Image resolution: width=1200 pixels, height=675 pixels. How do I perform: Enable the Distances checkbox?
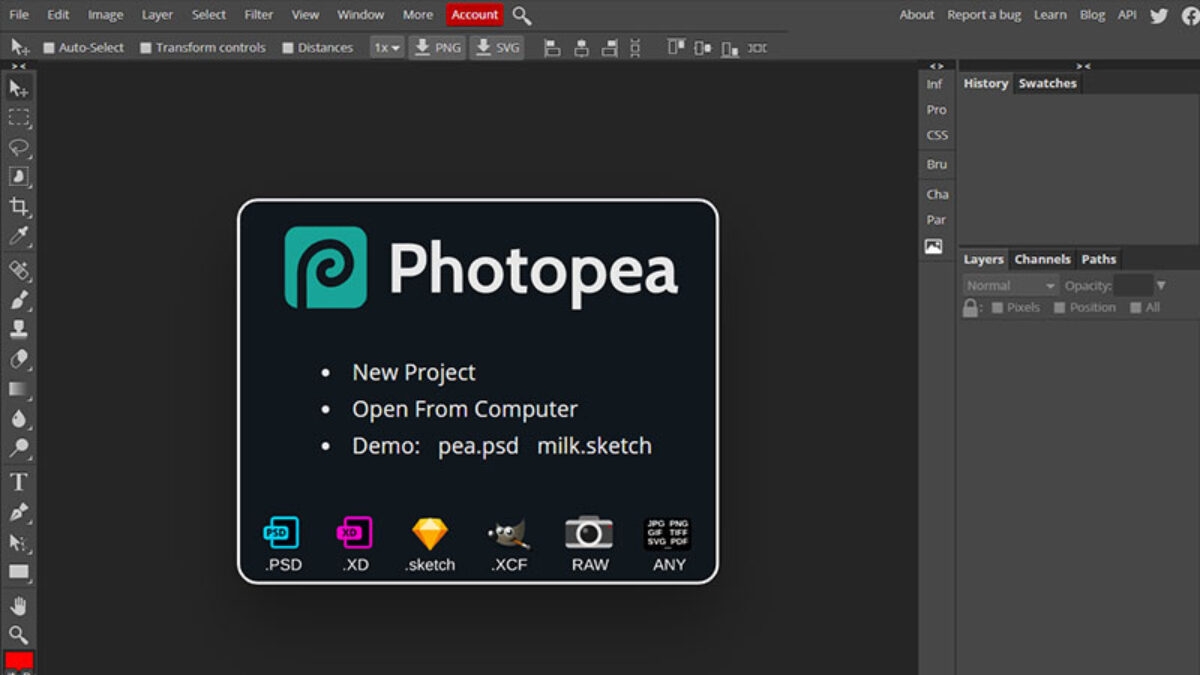coord(288,48)
